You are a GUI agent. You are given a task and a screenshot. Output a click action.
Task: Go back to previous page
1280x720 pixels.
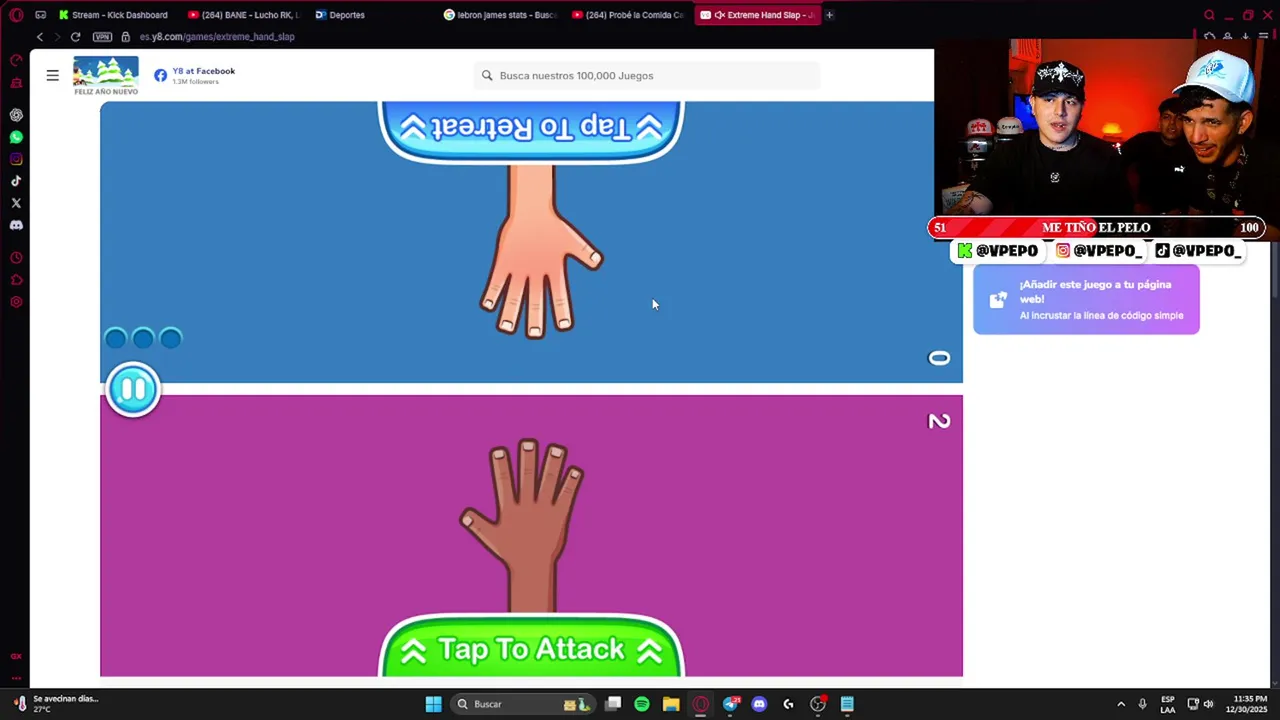(x=39, y=37)
